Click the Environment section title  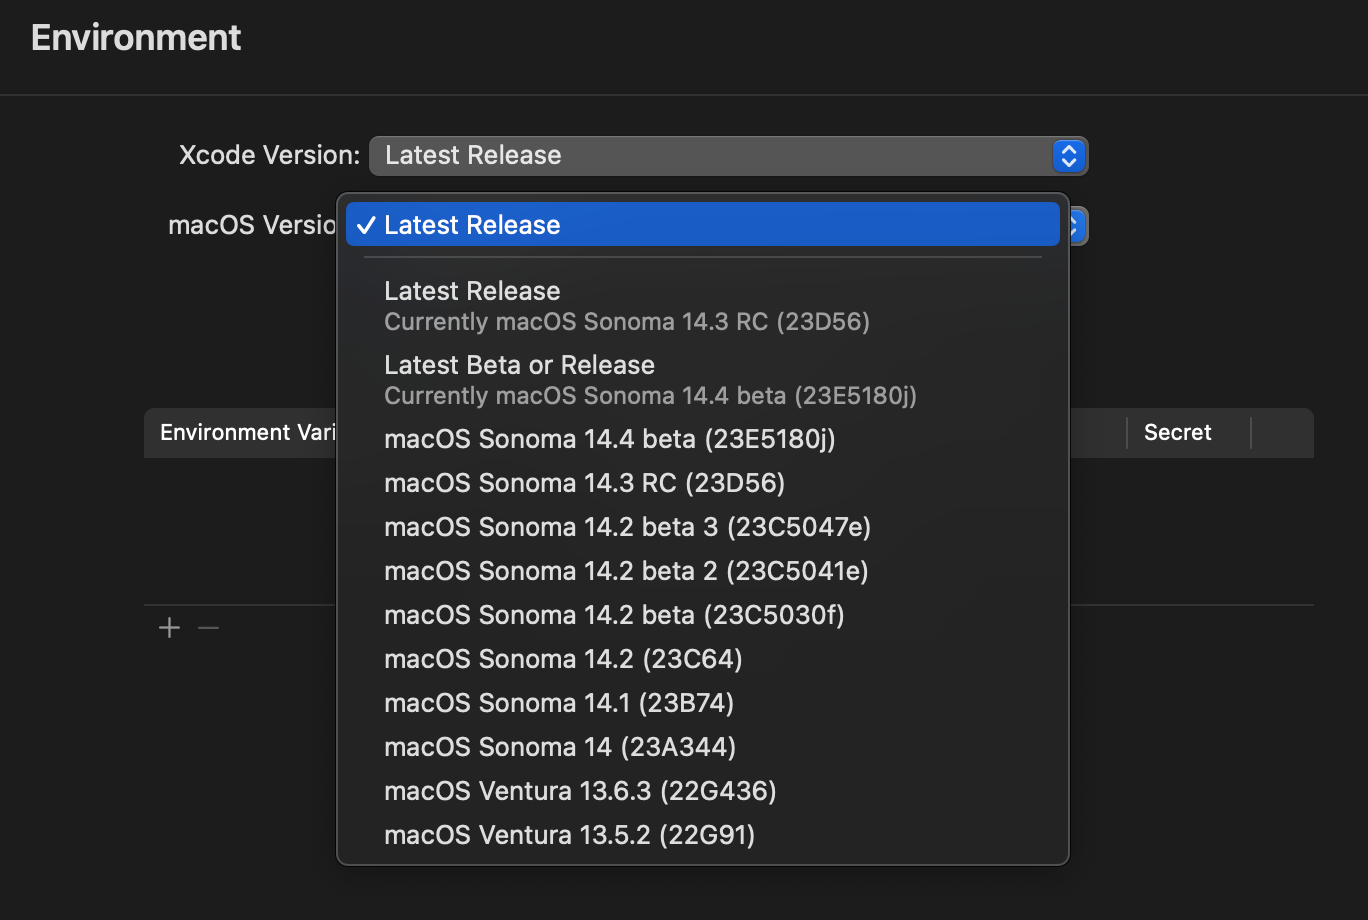click(x=136, y=38)
